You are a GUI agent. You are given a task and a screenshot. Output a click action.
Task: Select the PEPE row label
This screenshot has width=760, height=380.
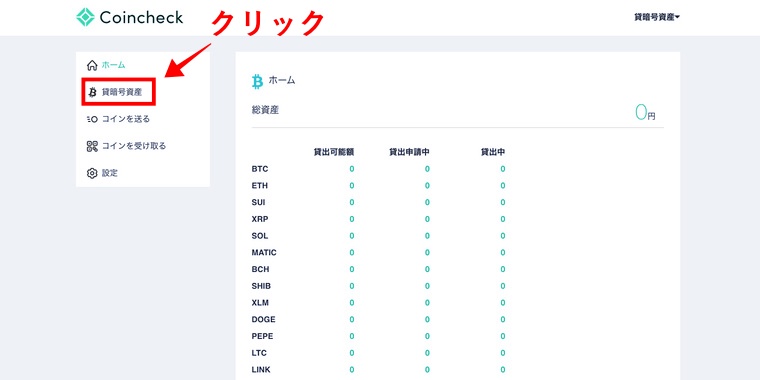(262, 336)
